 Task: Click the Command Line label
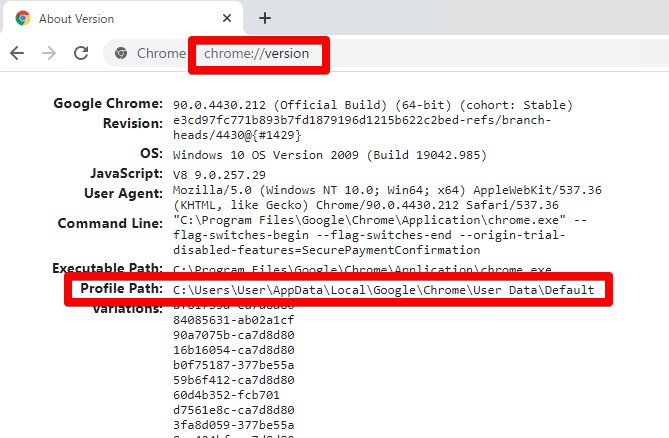pos(110,223)
